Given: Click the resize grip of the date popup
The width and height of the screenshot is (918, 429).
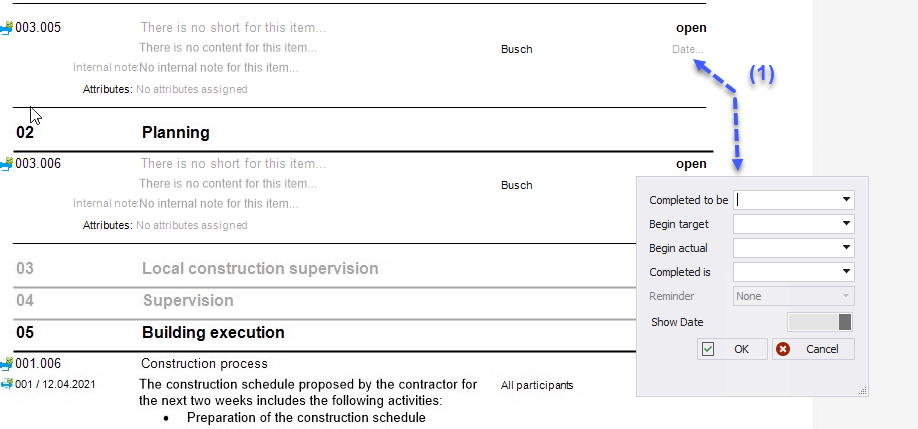Looking at the screenshot, I should 862,391.
